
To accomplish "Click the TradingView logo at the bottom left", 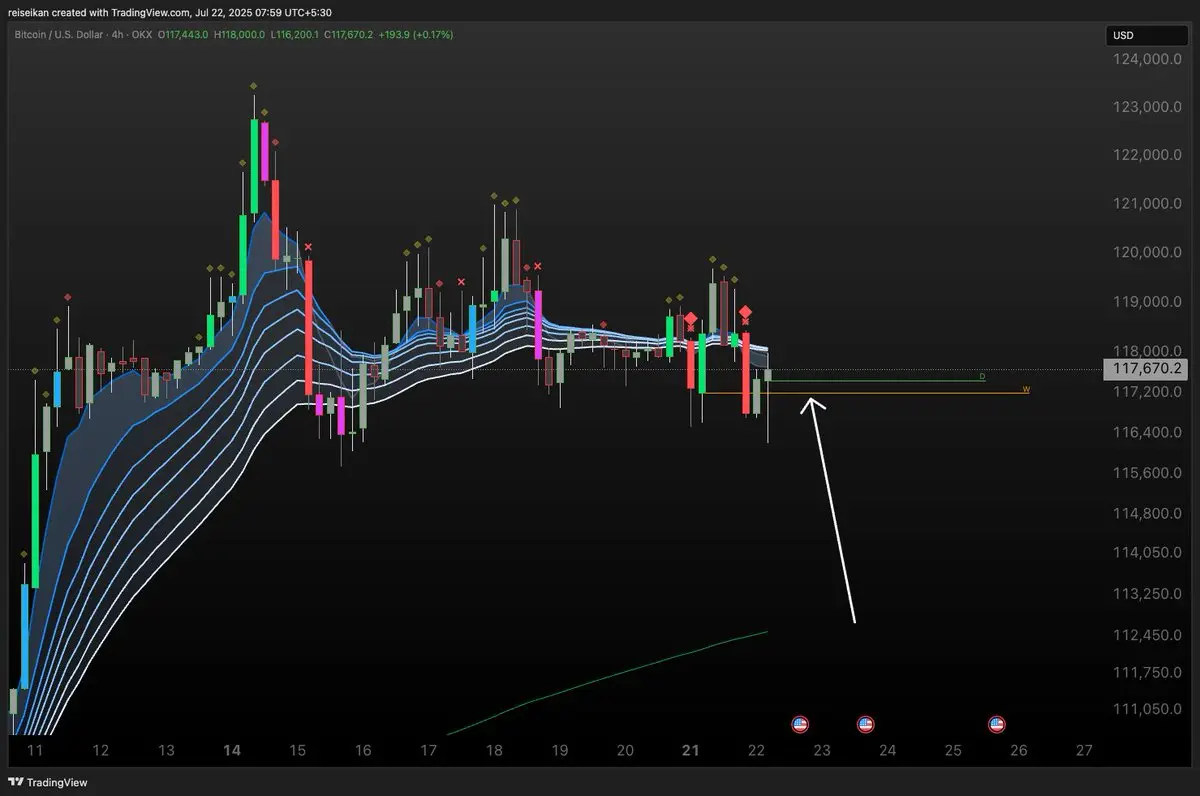I will click(x=47, y=782).
